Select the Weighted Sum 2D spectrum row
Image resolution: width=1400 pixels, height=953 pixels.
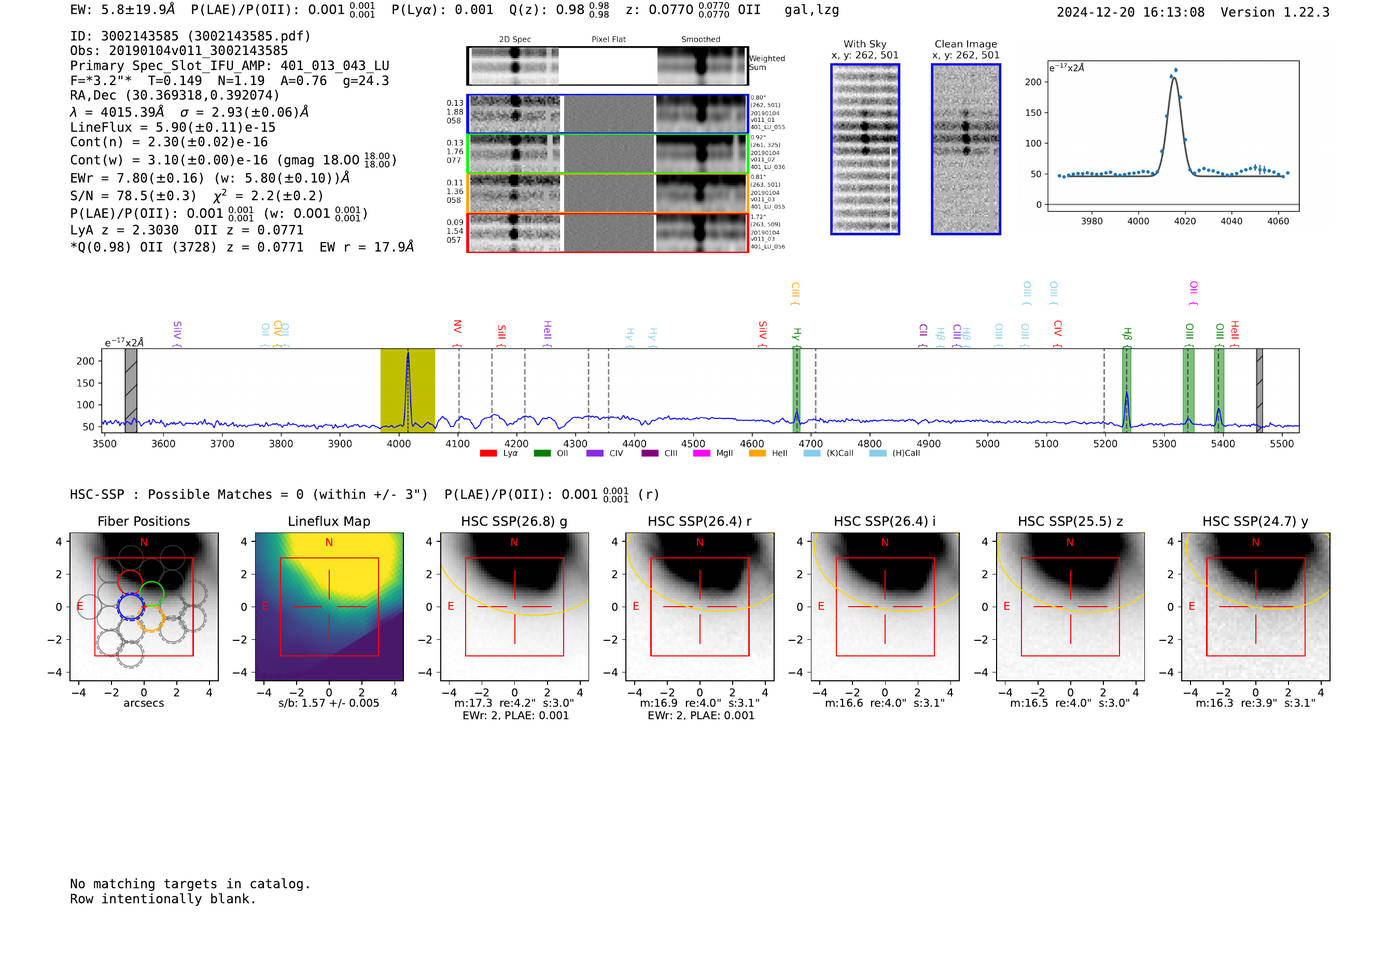[607, 66]
